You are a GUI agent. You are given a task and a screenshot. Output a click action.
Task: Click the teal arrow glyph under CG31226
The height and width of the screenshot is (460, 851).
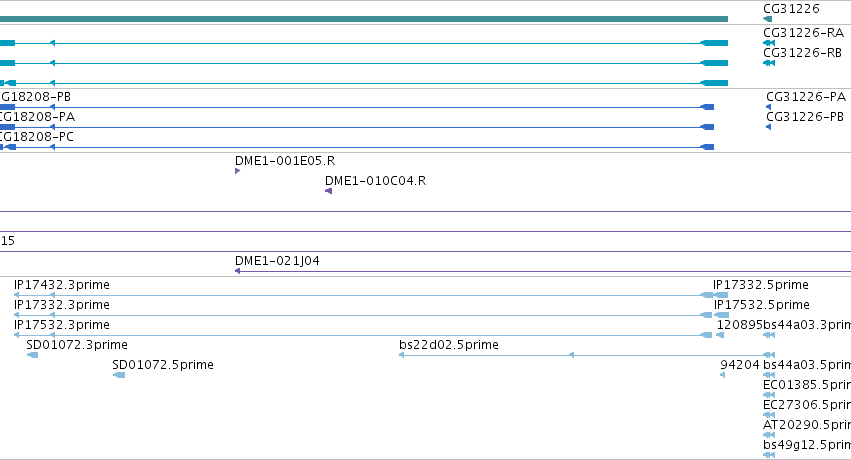point(767,19)
